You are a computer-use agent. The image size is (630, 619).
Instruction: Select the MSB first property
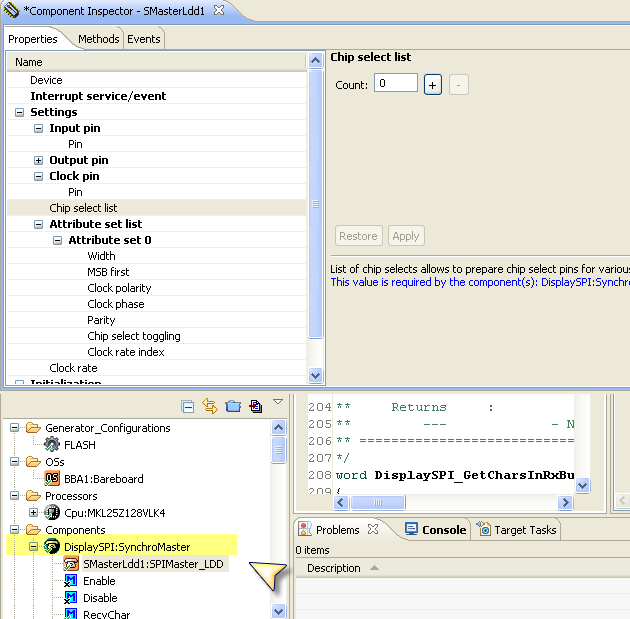coord(157,272)
